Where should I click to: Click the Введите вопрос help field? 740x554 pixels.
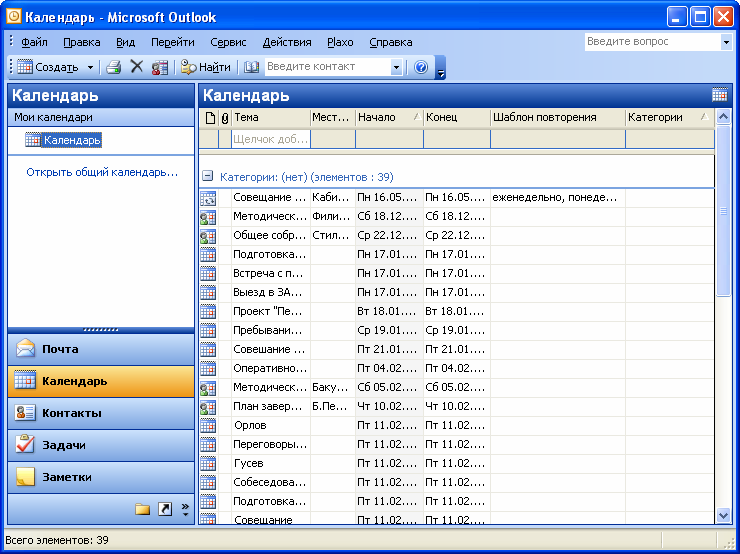pos(653,42)
